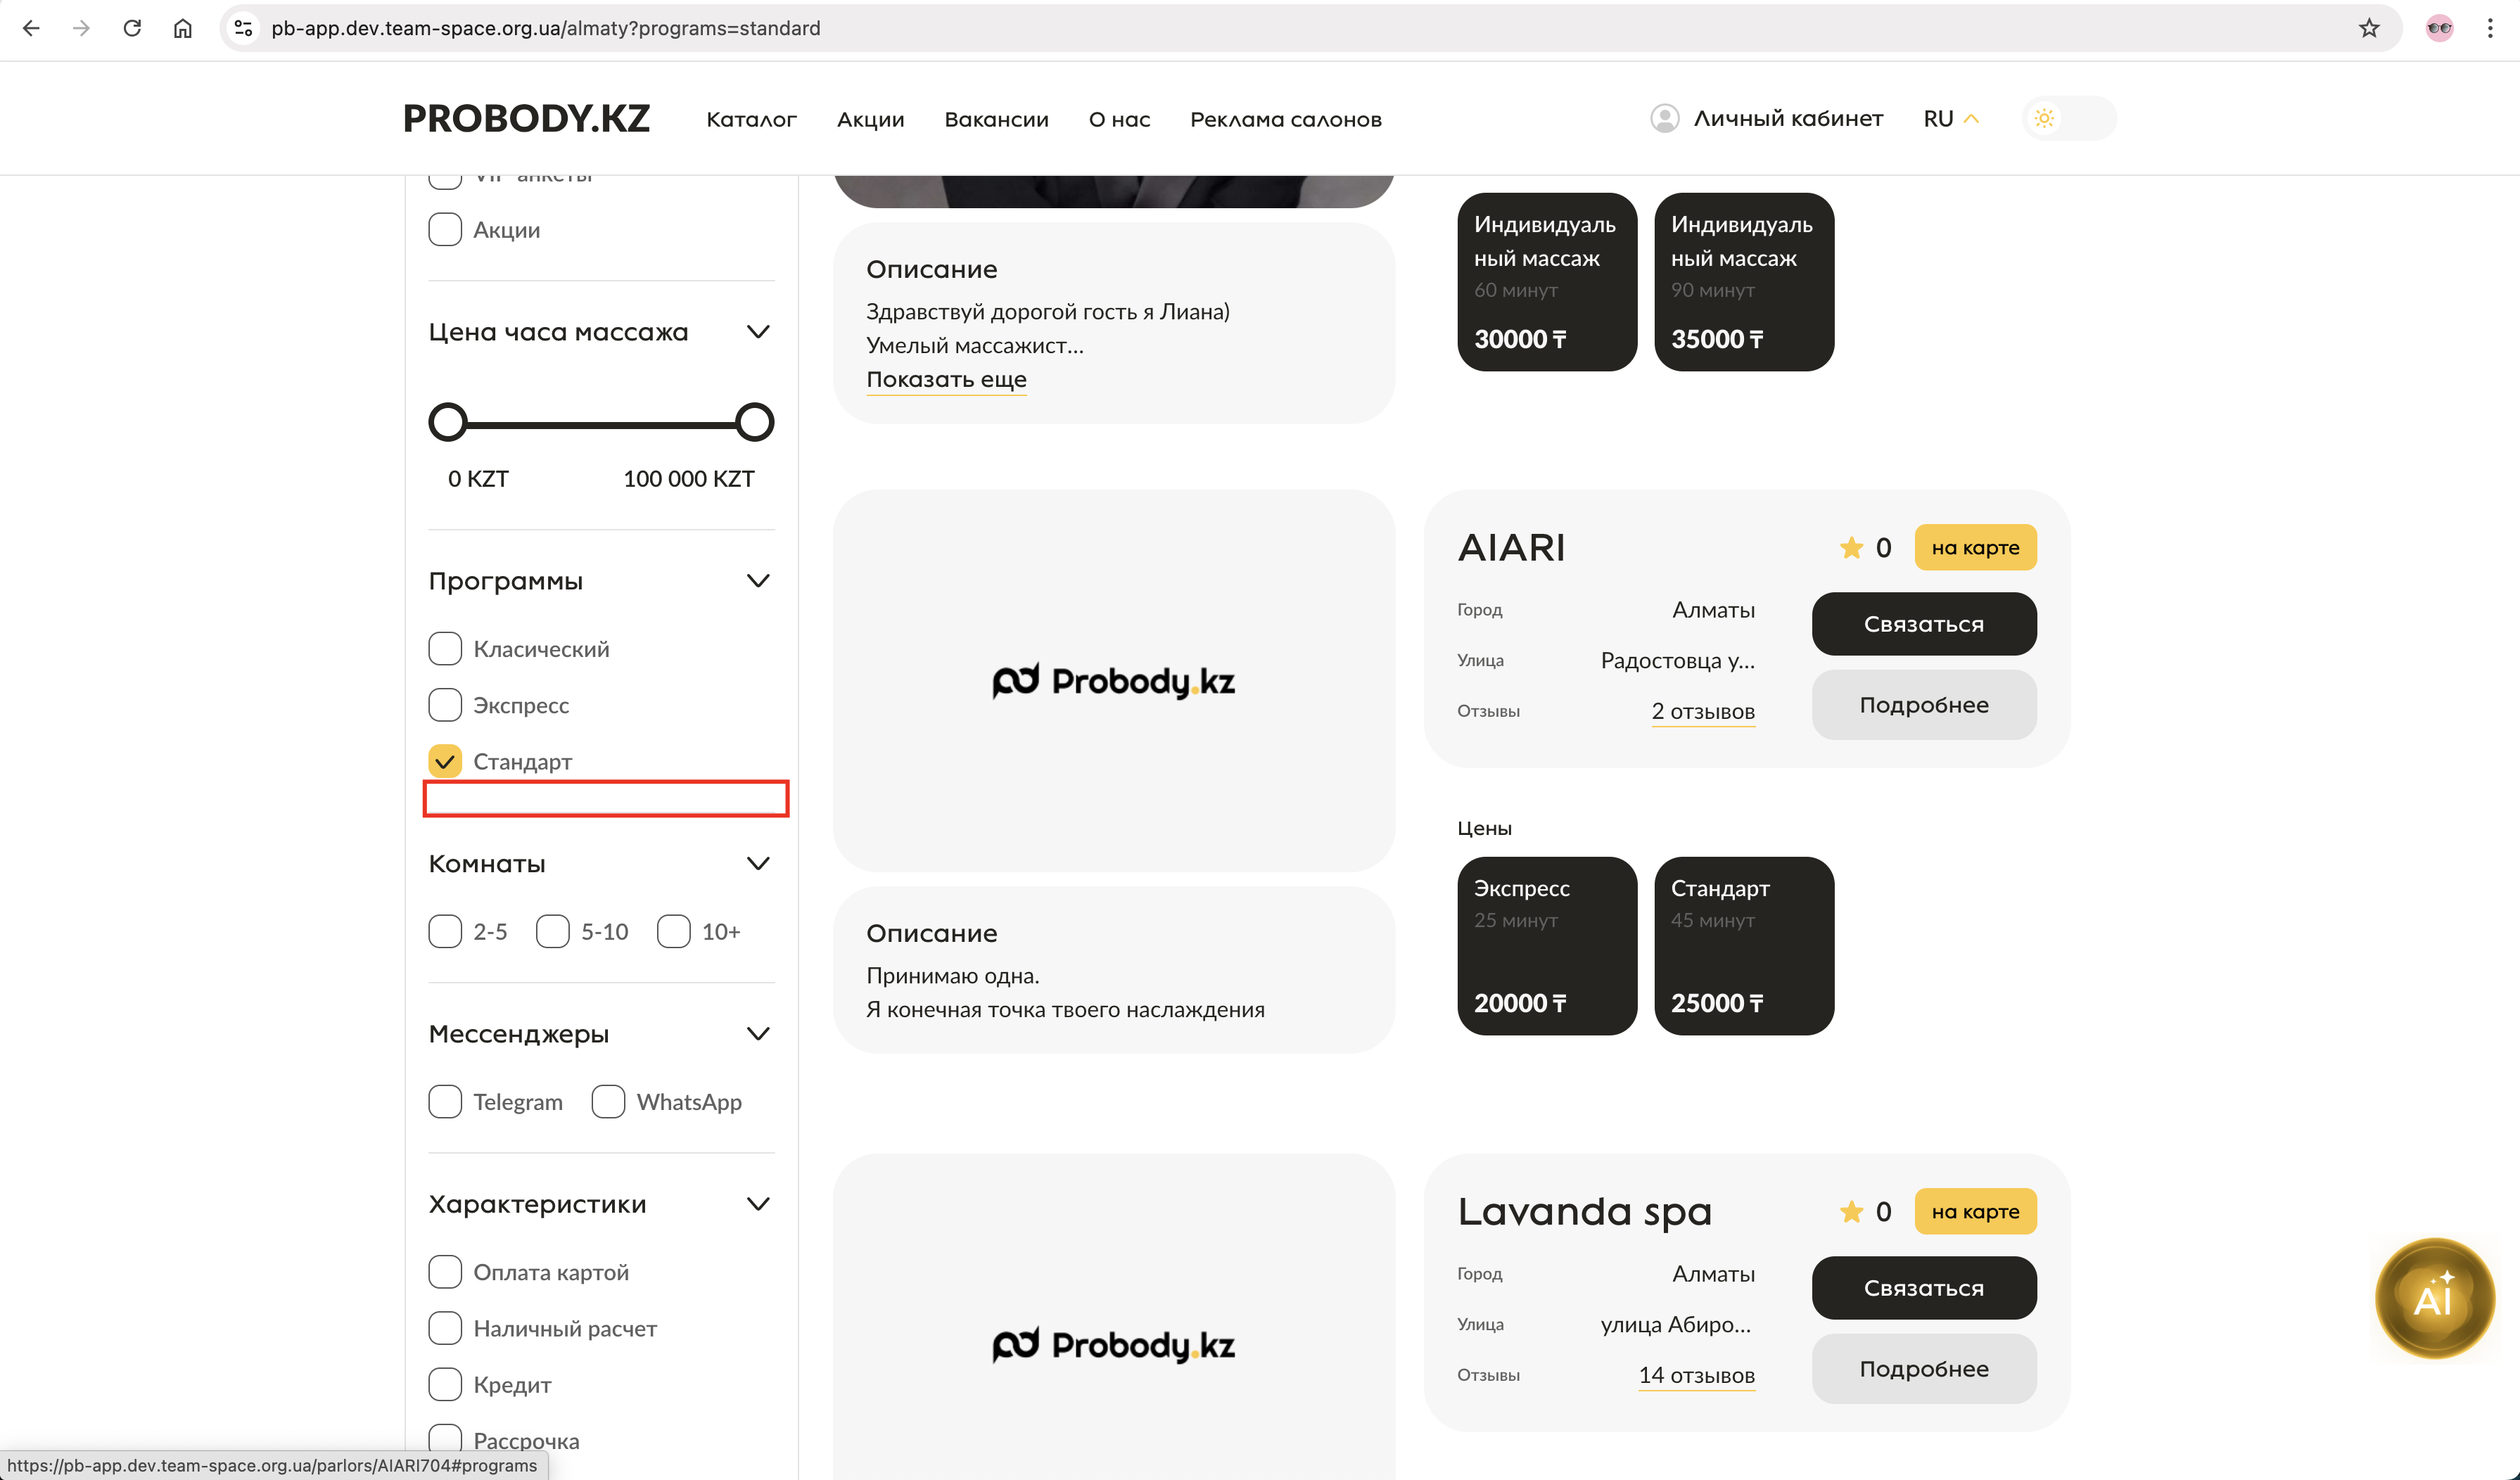This screenshot has width=2520, height=1480.
Task: Click the site info icon in address bar
Action: 243,28
